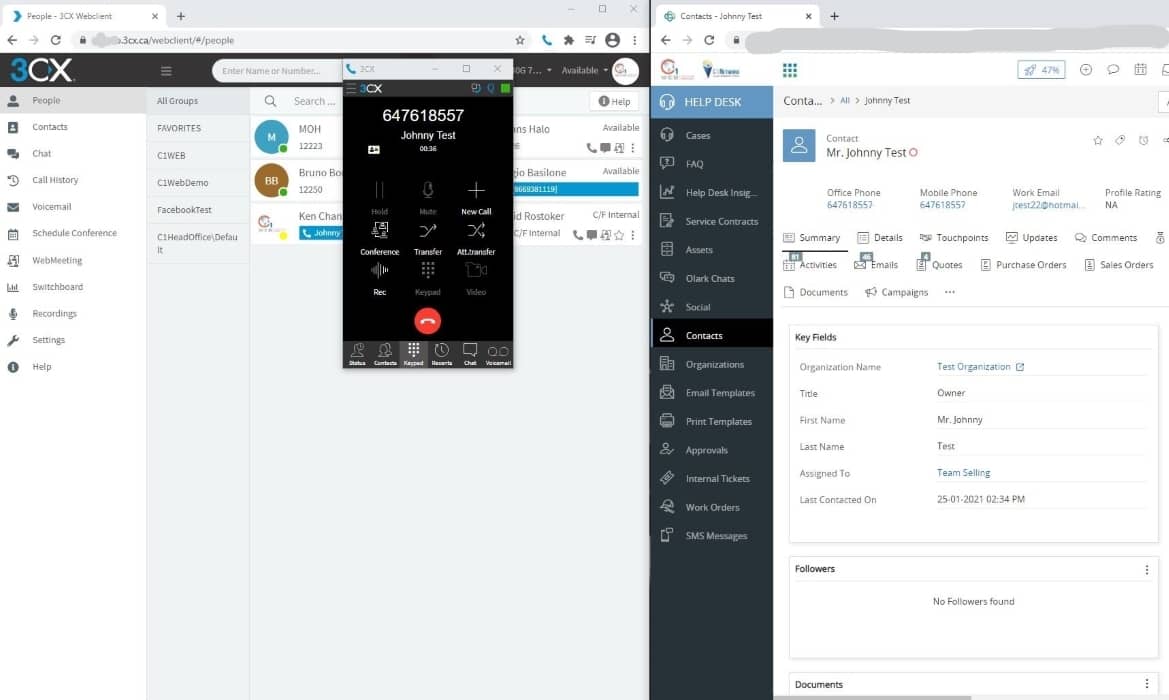
Task: Open the CRM app grid launcher
Action: [x=790, y=70]
